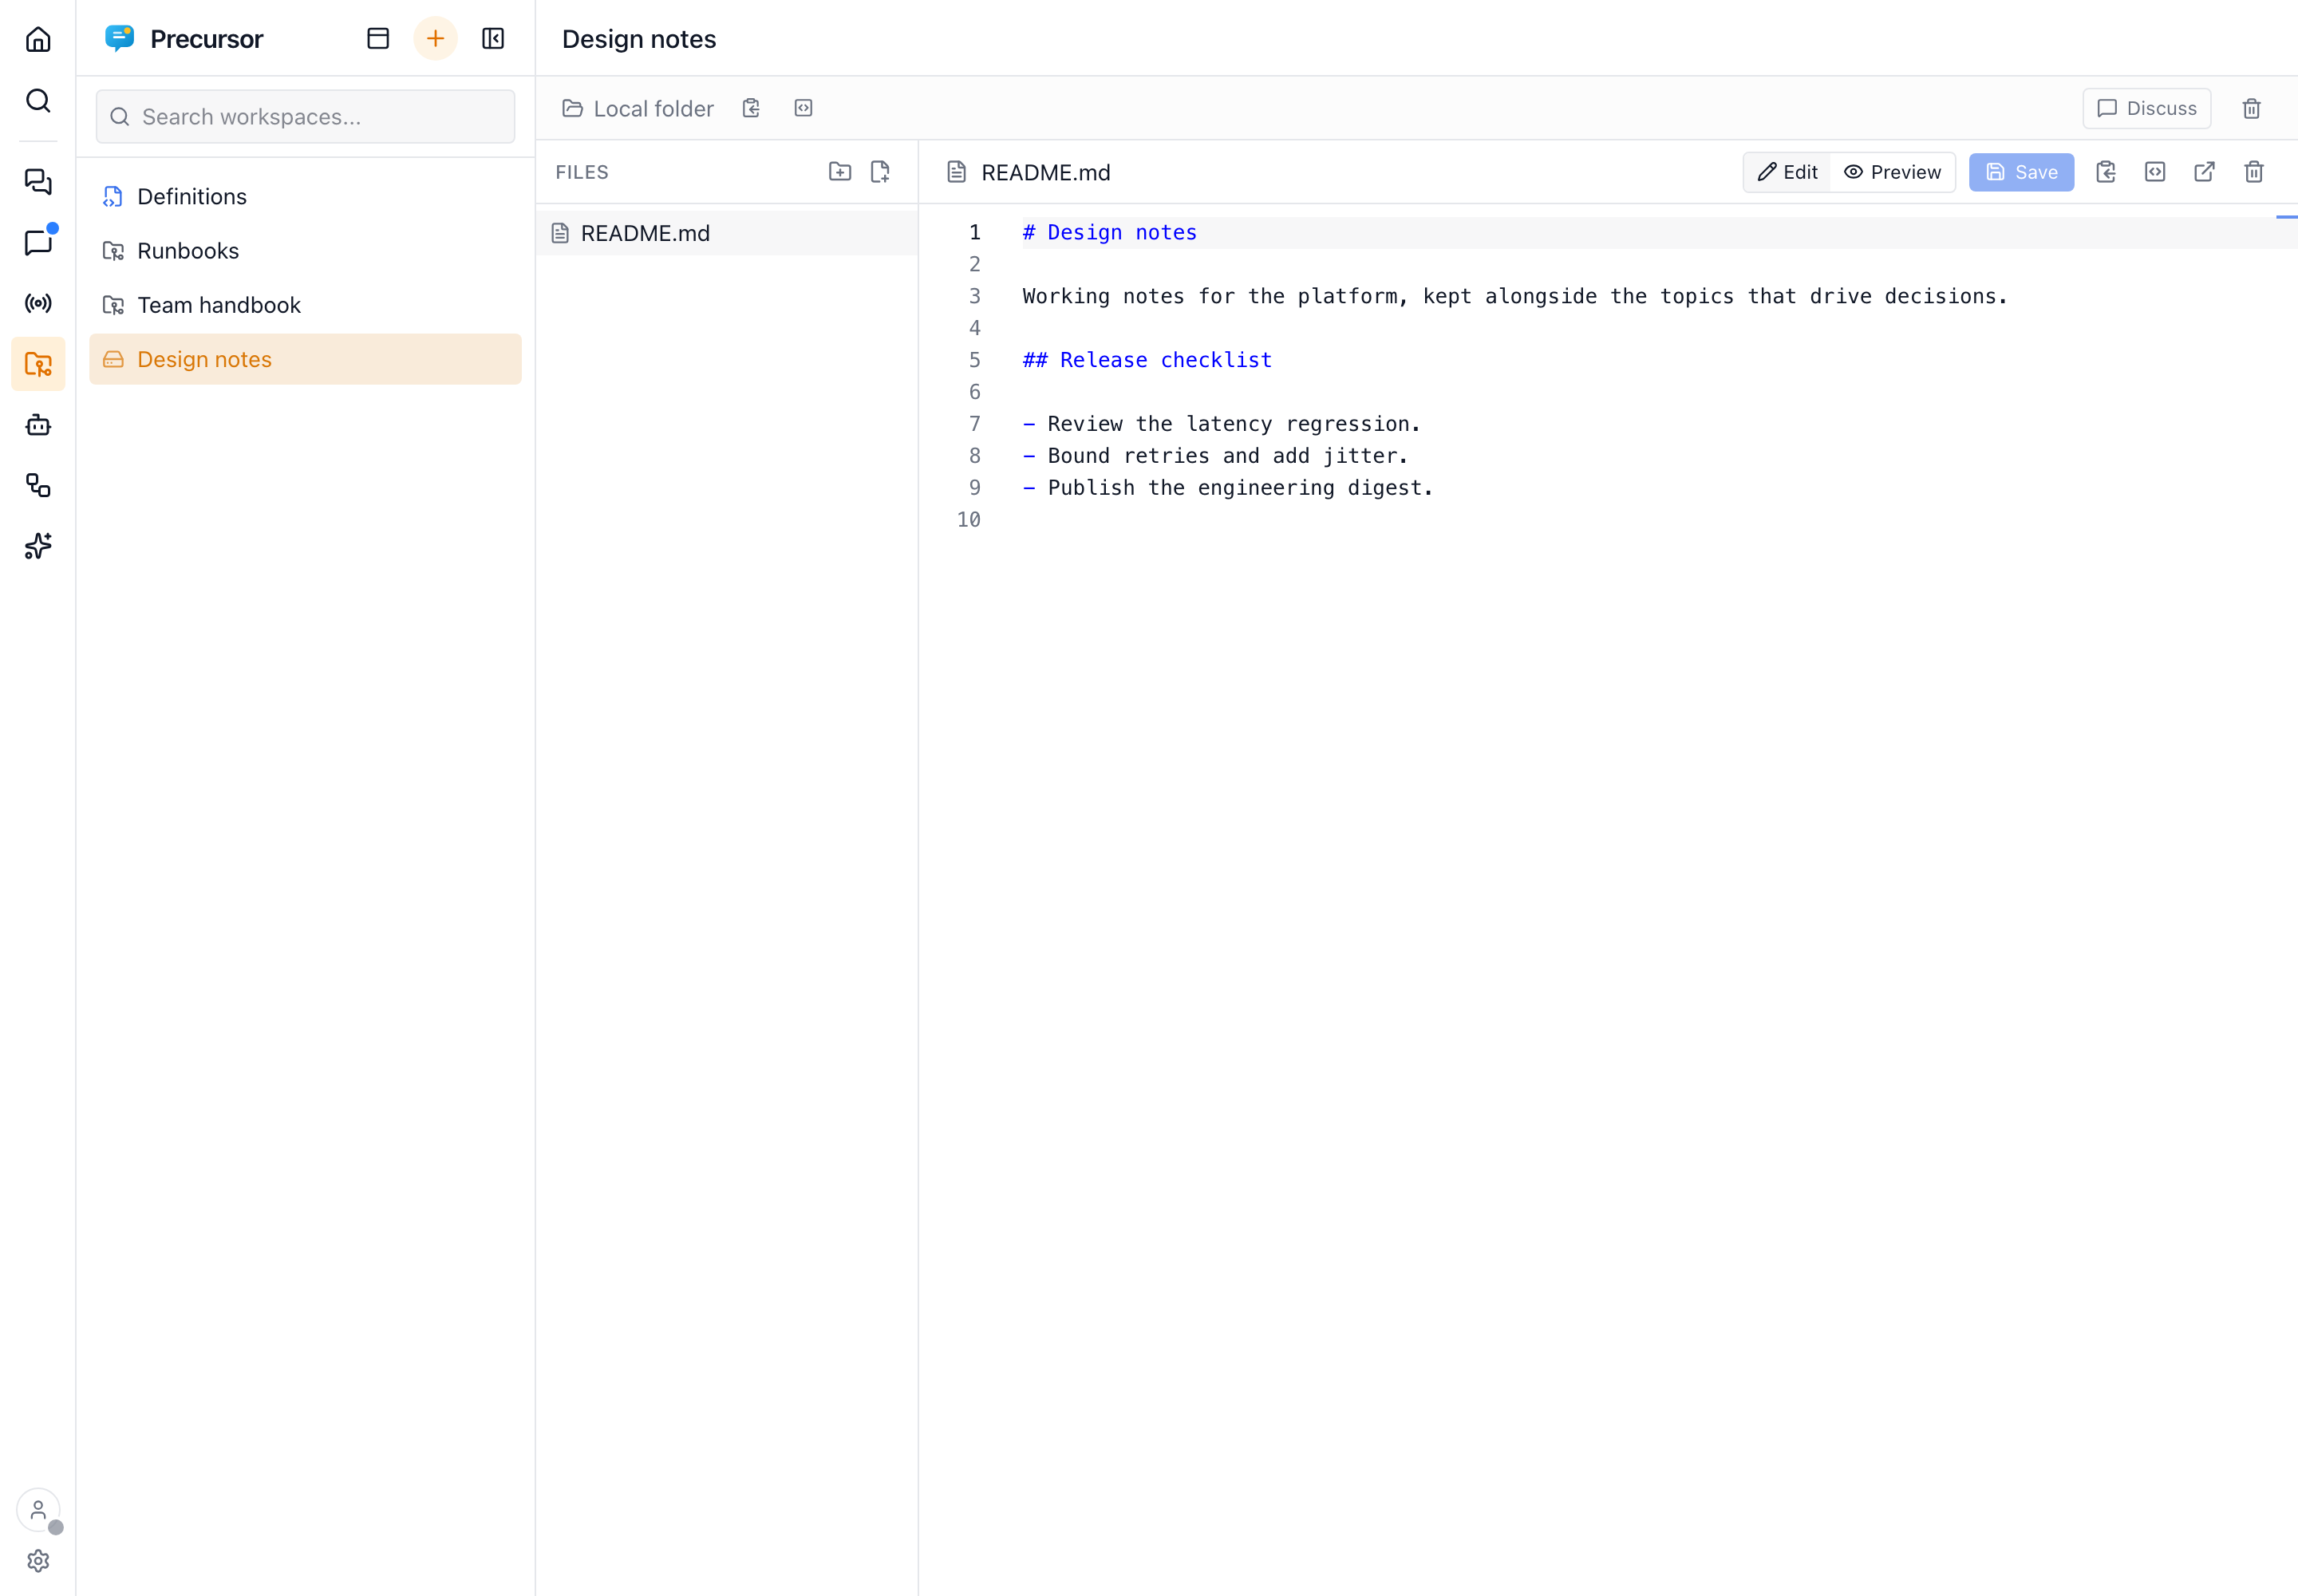Open the Team handbook workspace
The width and height of the screenshot is (2298, 1596).
305,305
